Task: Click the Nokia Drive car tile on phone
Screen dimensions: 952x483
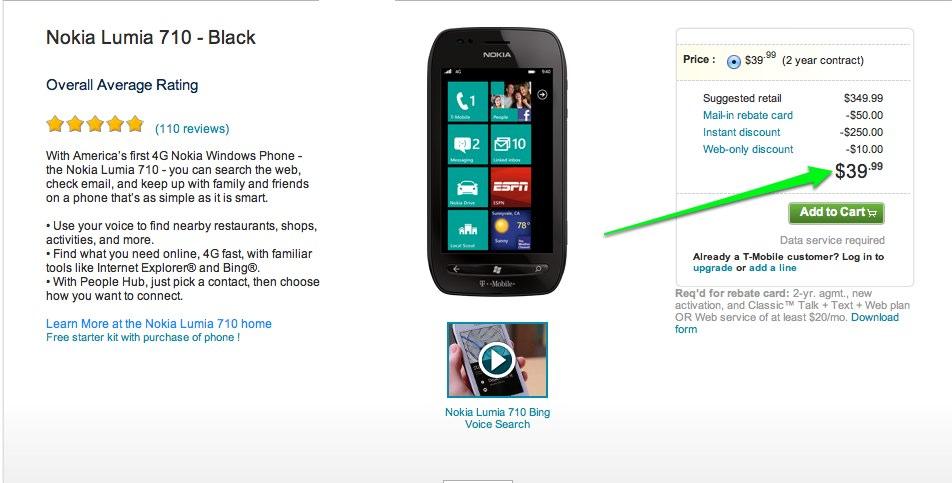Action: (468, 187)
